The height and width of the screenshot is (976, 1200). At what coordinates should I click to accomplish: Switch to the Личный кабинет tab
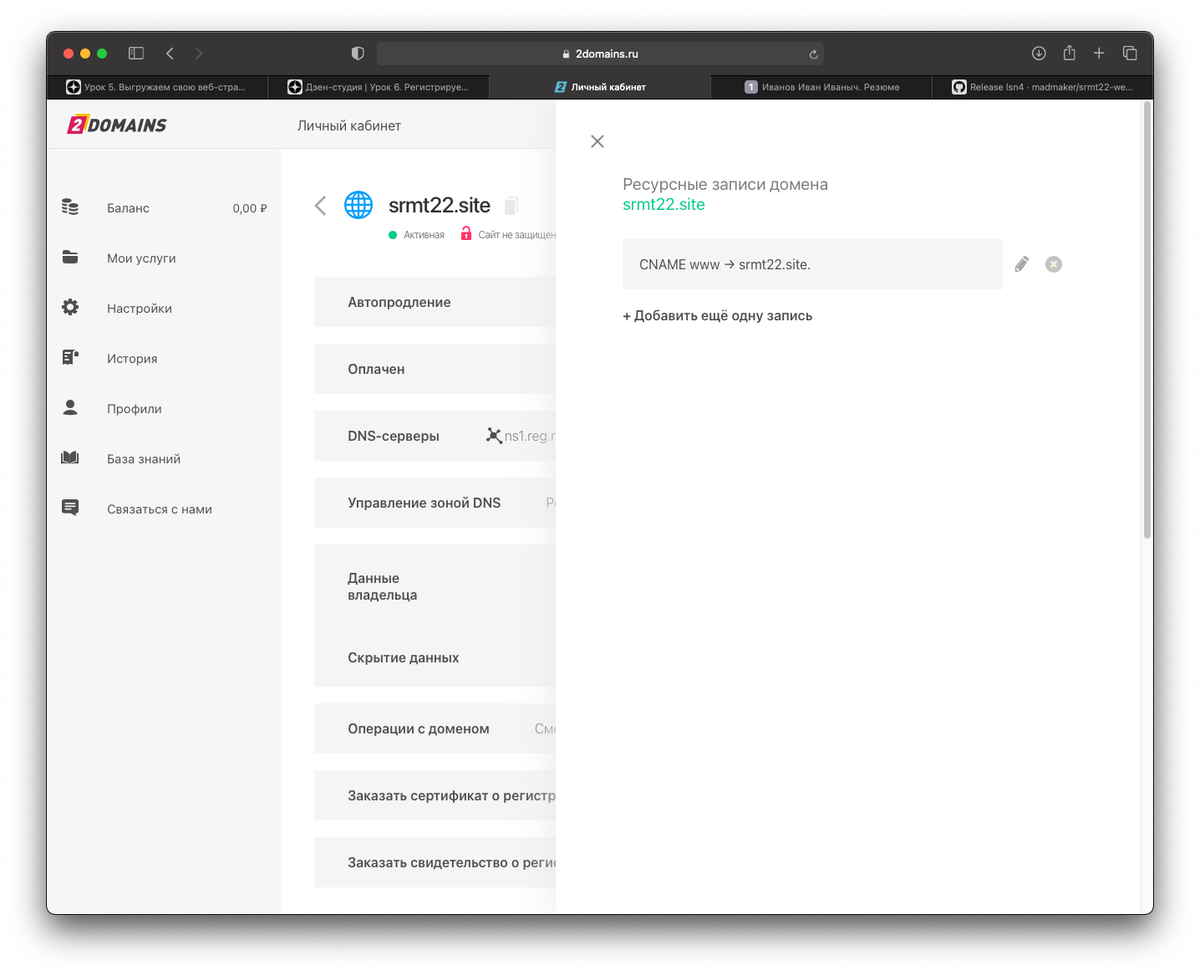600,87
